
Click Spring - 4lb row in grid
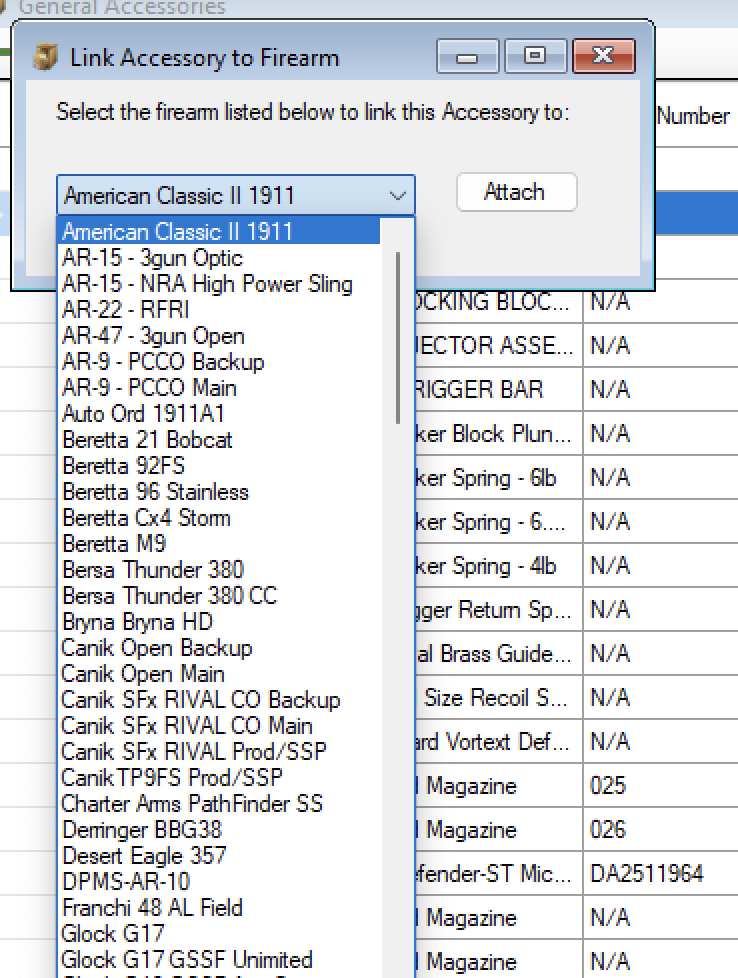[498, 566]
